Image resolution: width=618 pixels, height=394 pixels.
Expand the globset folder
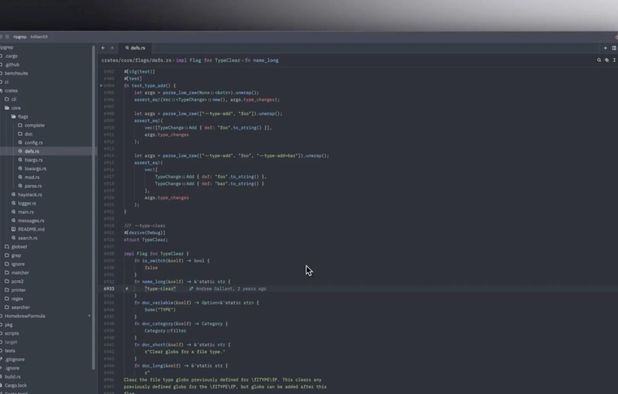point(19,247)
